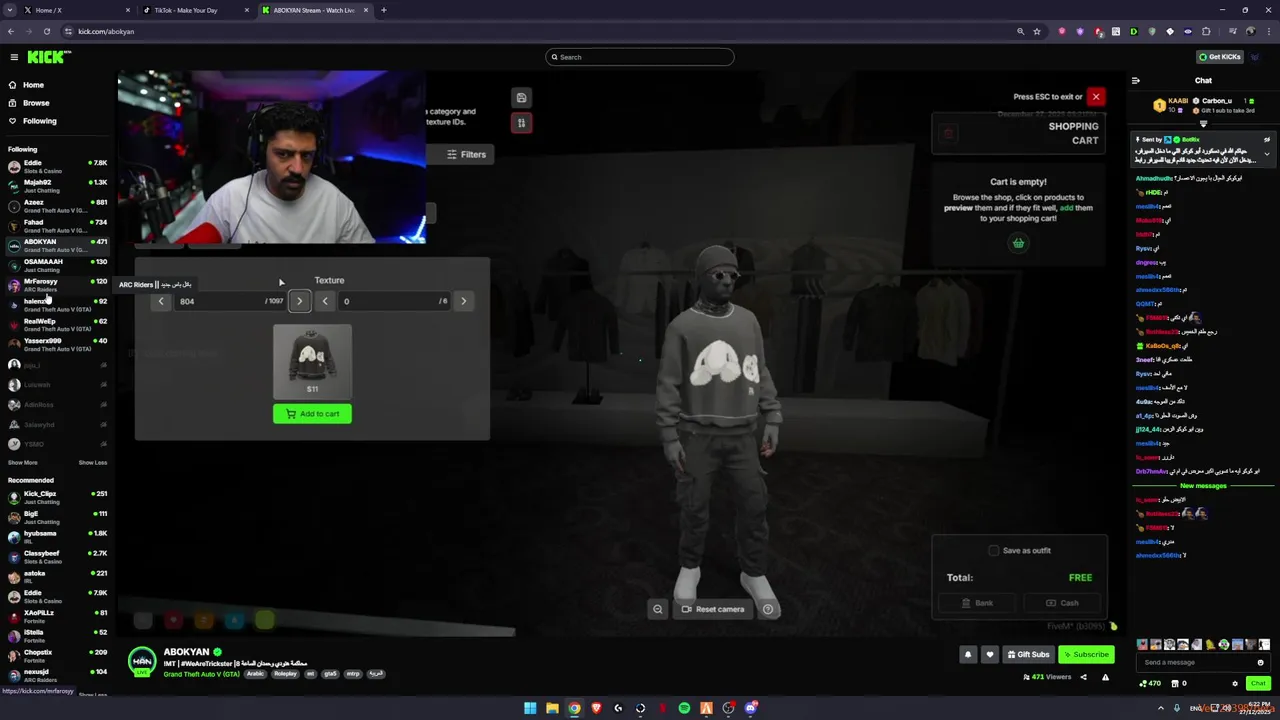Collapse the chat panel with its arrow icon

click(x=1135, y=81)
